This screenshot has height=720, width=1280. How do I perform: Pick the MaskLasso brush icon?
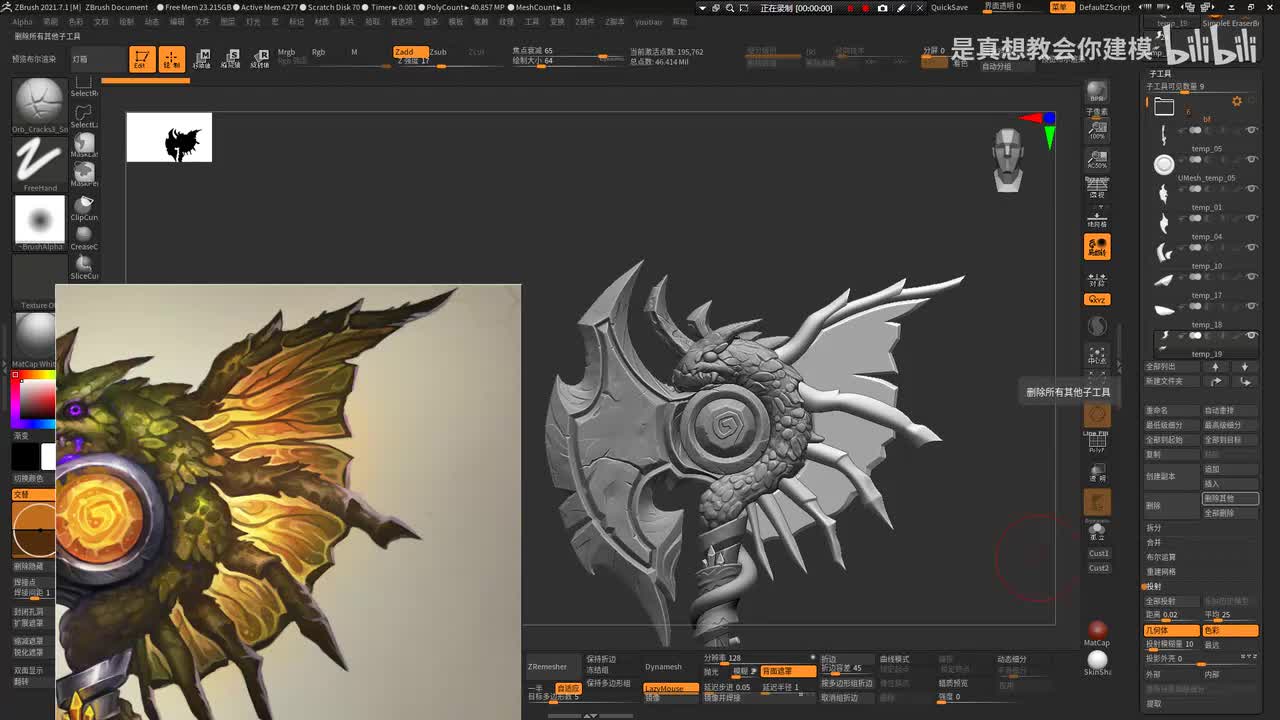[x=84, y=145]
